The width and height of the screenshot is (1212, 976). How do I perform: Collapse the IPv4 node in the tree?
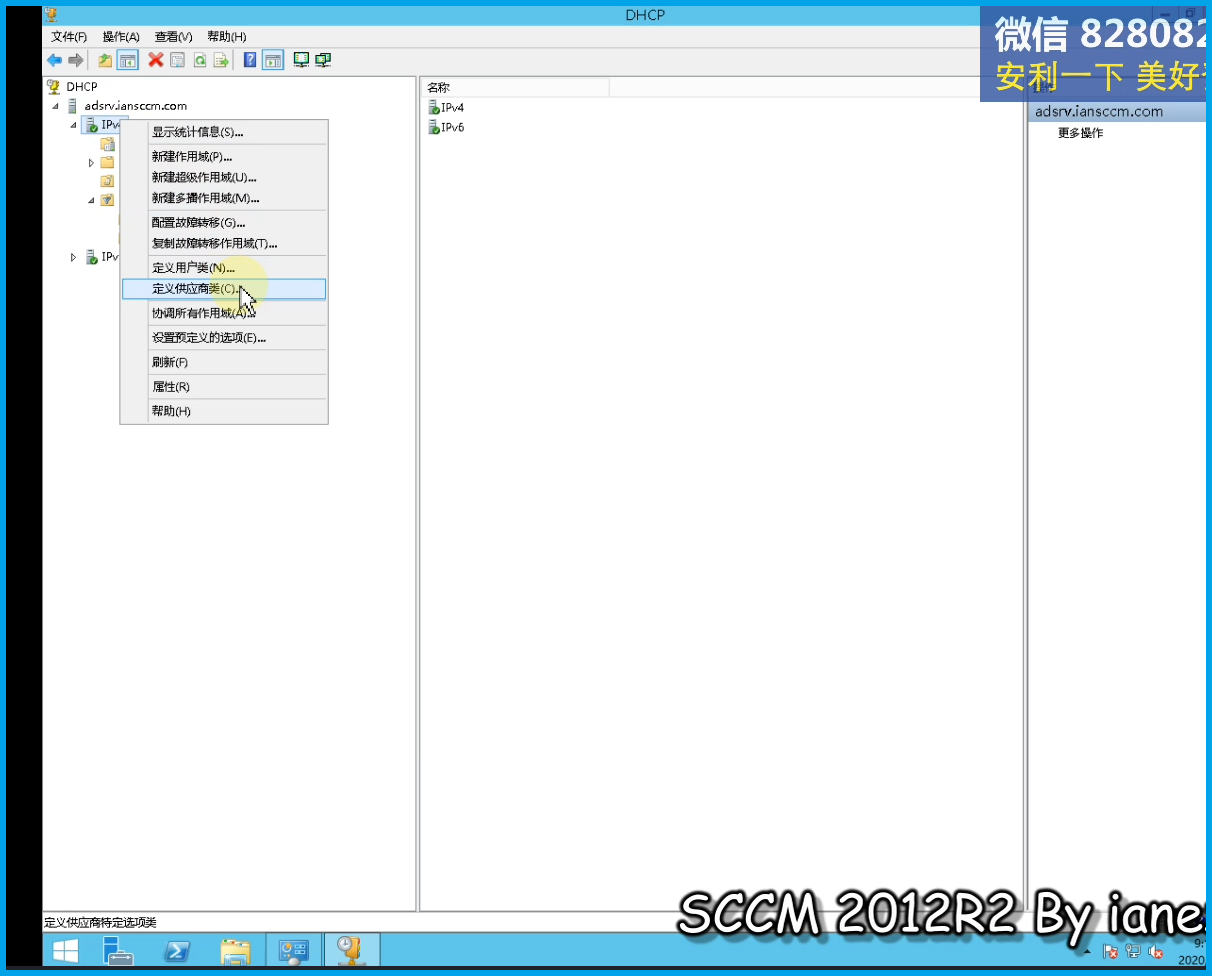73,126
